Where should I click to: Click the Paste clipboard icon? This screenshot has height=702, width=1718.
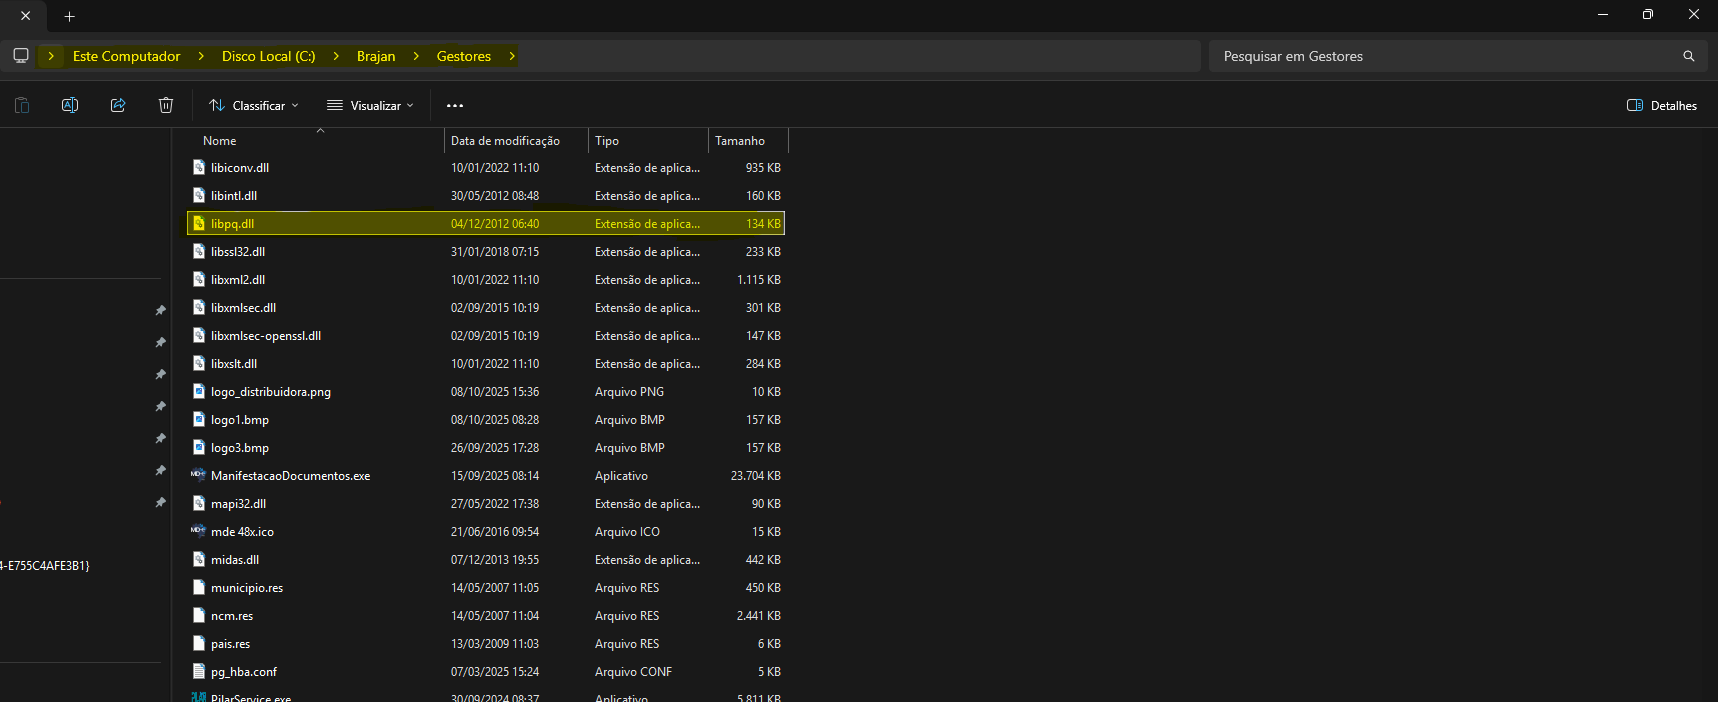(x=22, y=105)
